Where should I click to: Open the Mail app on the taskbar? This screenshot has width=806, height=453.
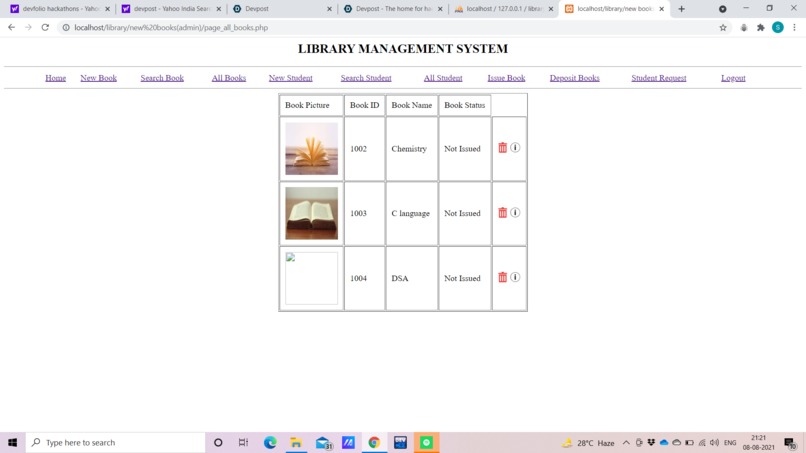coord(323,442)
